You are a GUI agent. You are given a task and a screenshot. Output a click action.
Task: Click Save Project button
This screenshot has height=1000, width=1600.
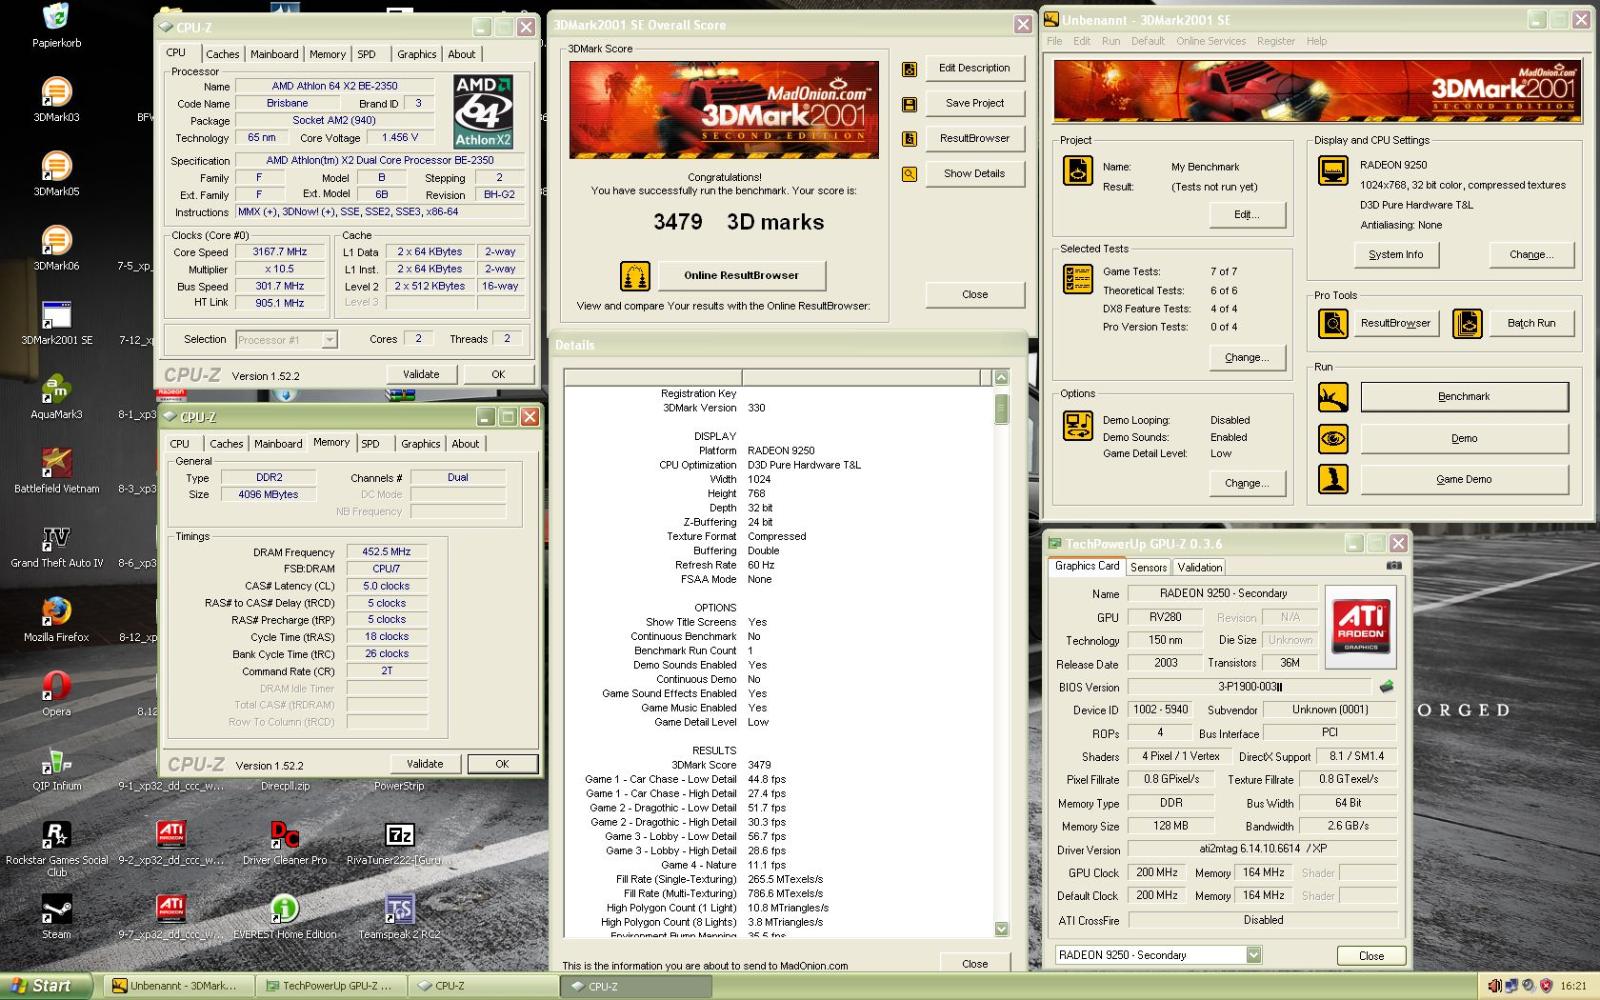[x=975, y=103]
